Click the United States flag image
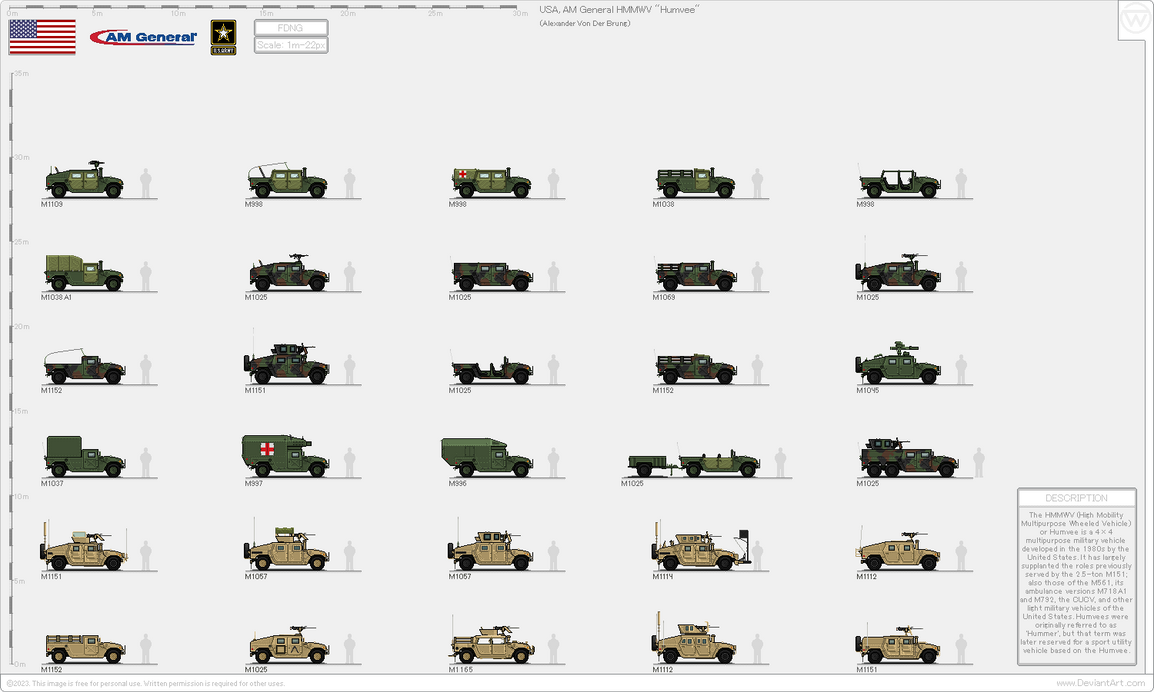This screenshot has width=1154, height=692. pos(42,37)
